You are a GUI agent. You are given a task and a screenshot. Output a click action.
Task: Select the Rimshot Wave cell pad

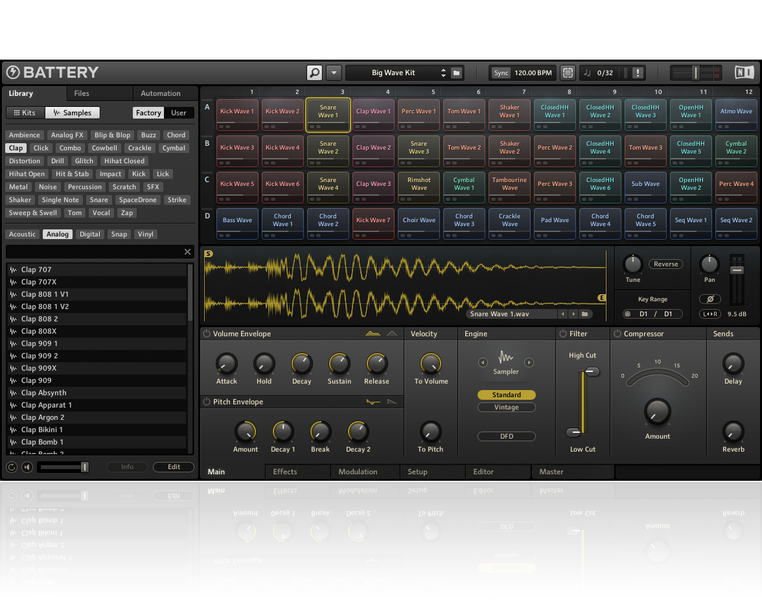pyautogui.click(x=419, y=184)
